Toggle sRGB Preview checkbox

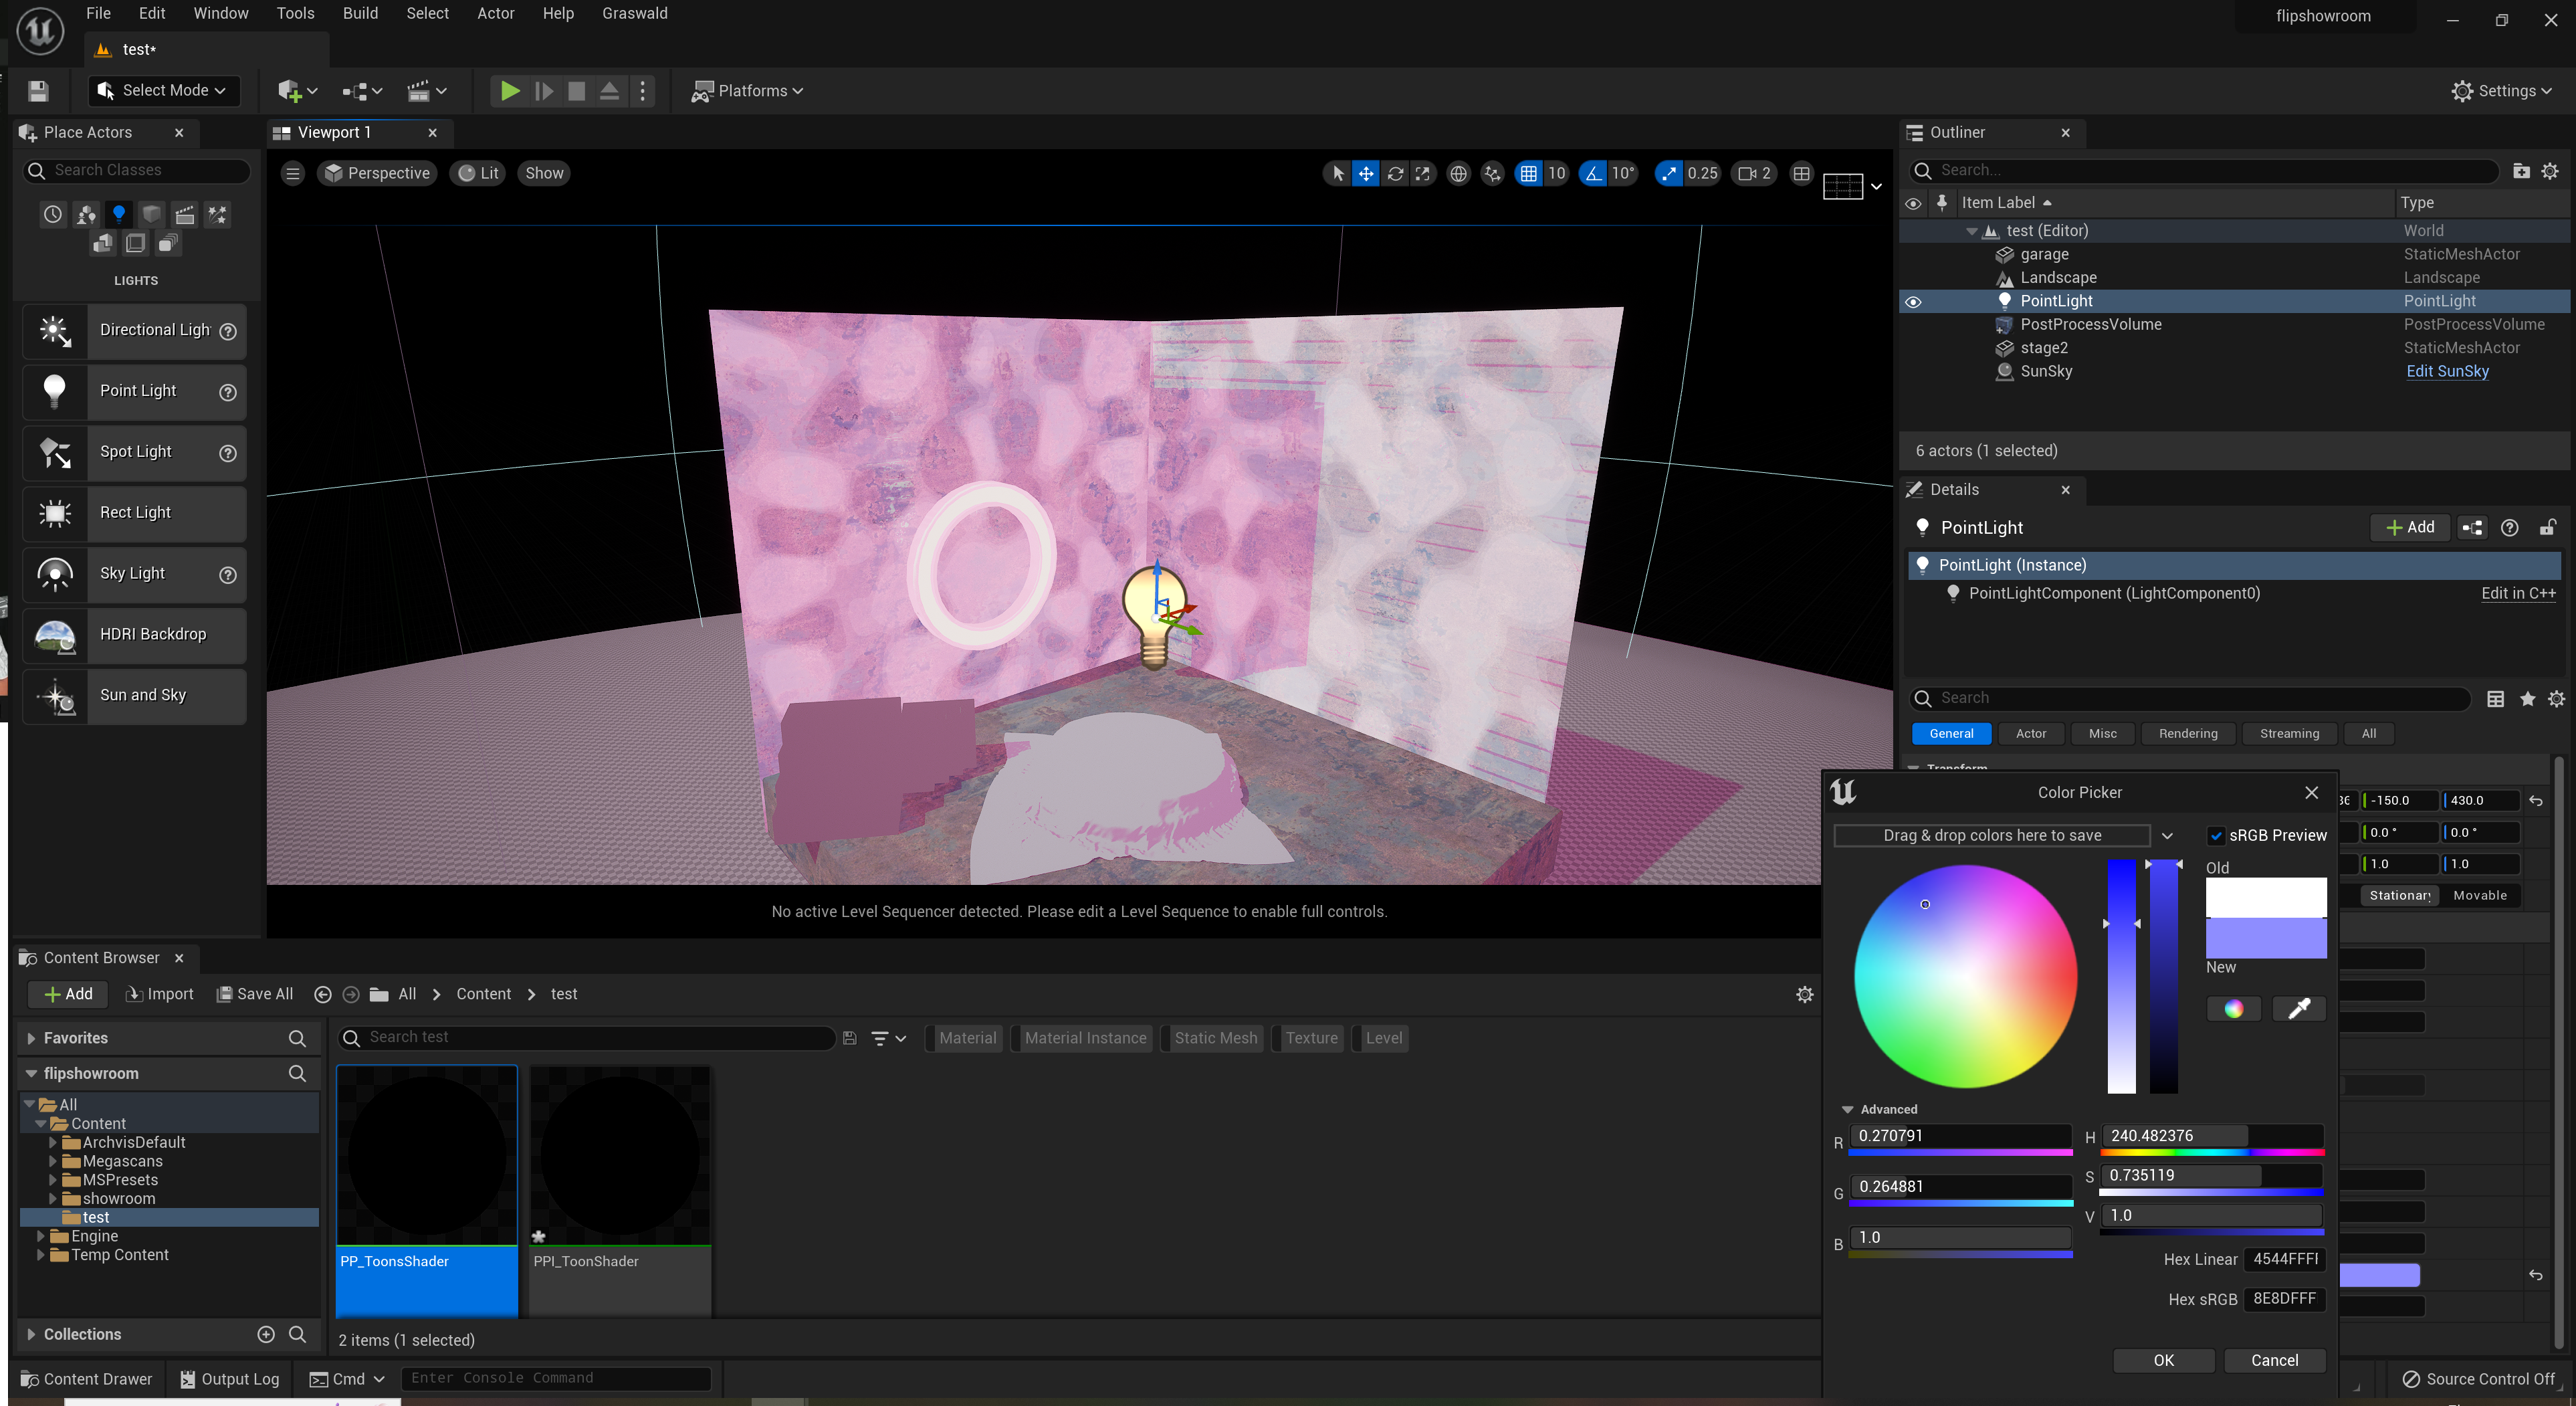[2216, 835]
